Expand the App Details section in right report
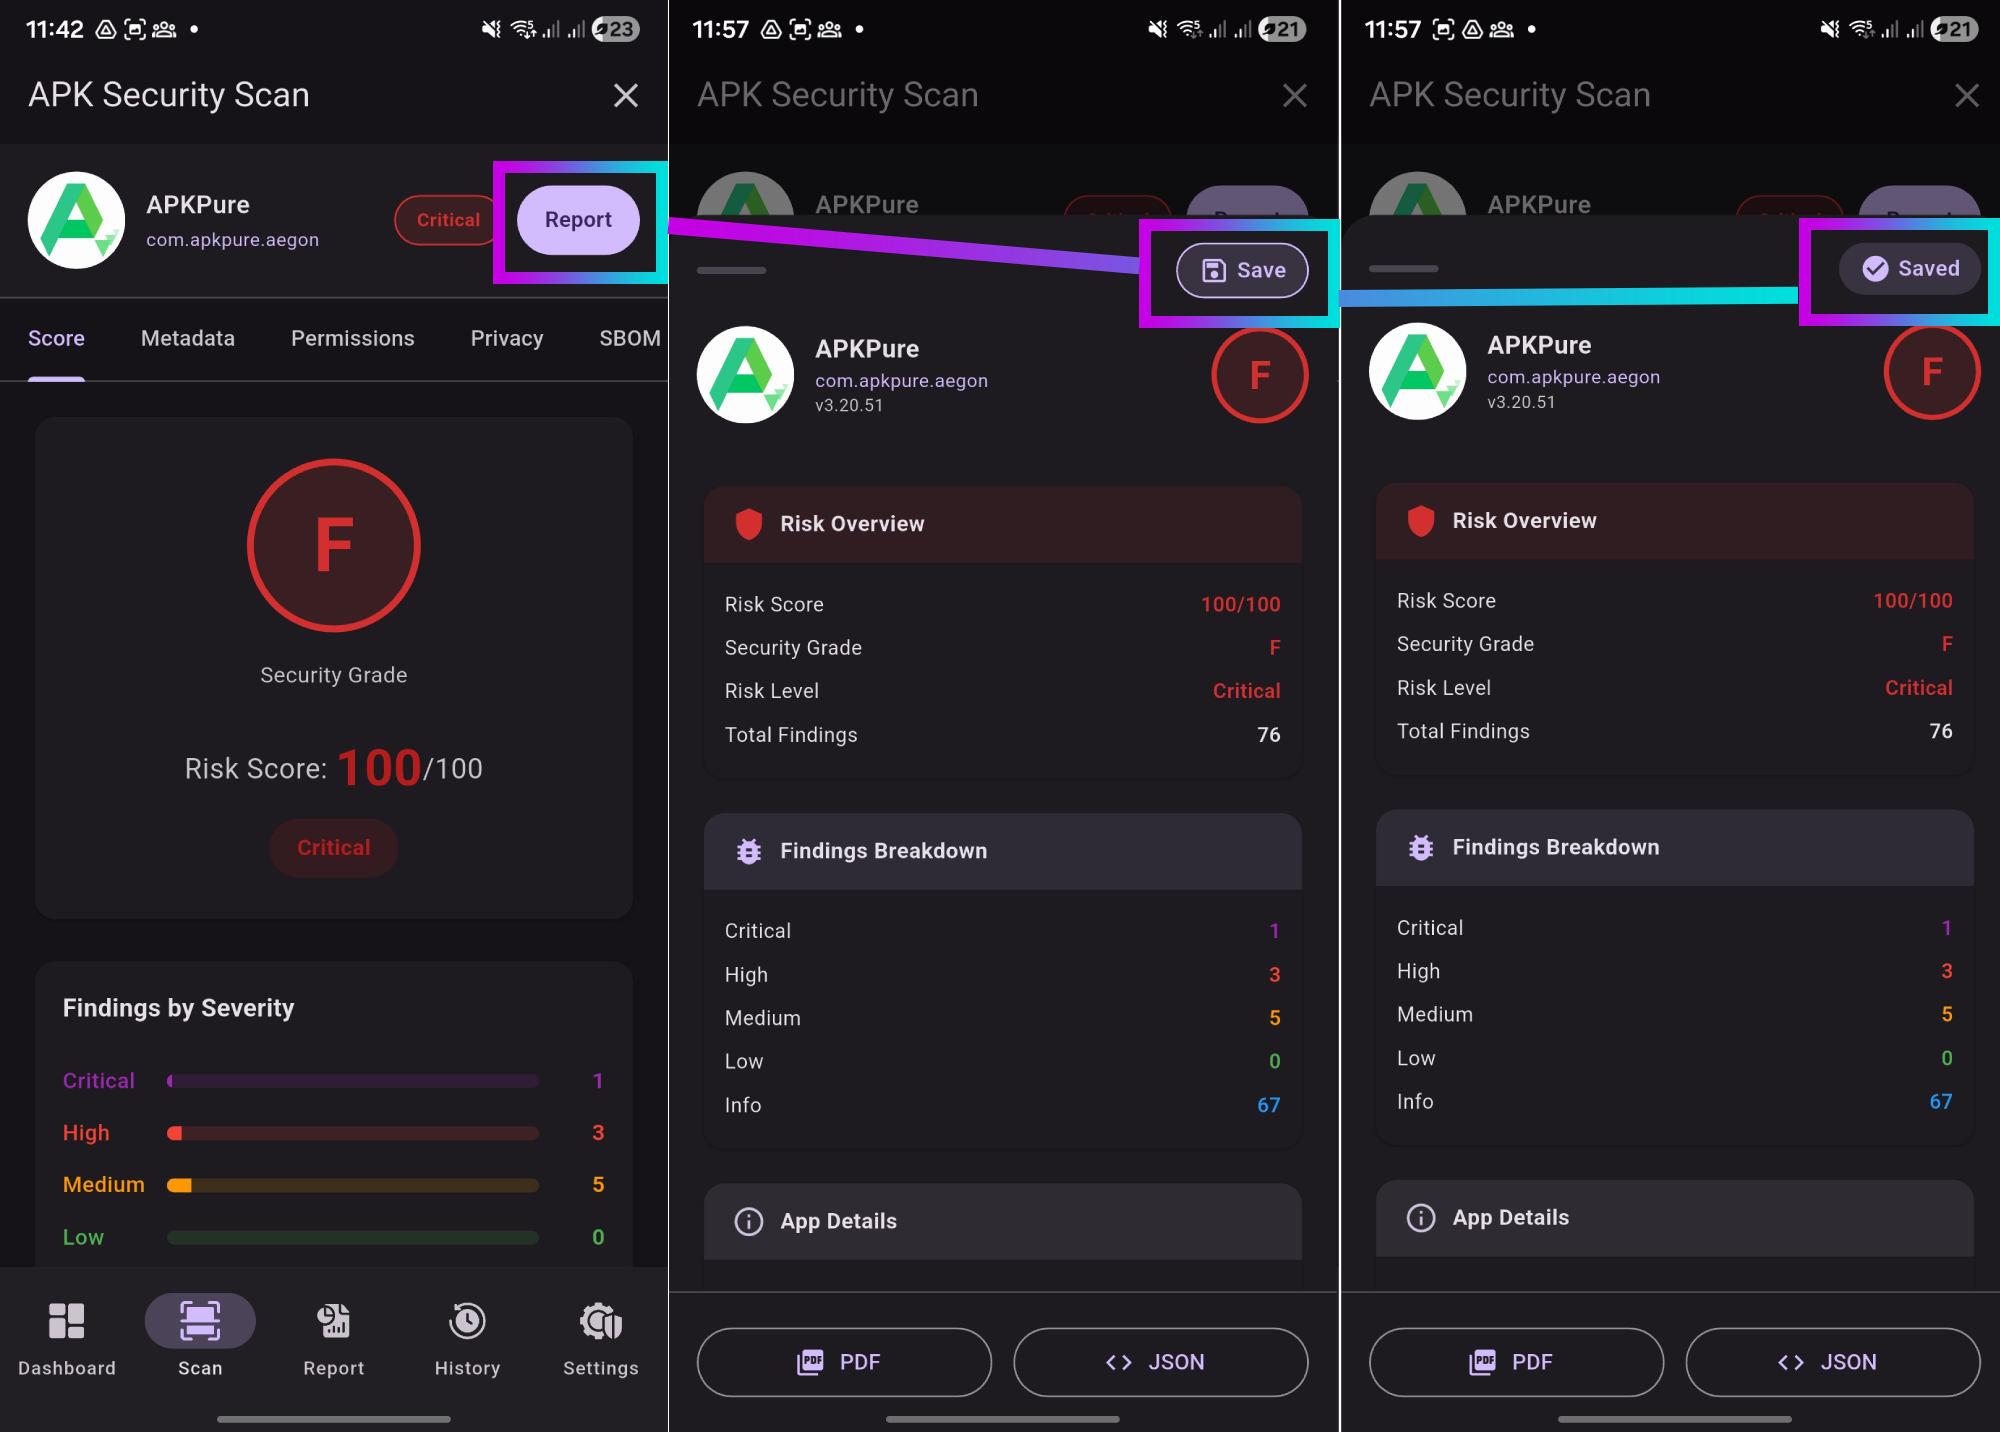The image size is (2000, 1432). [1675, 1218]
